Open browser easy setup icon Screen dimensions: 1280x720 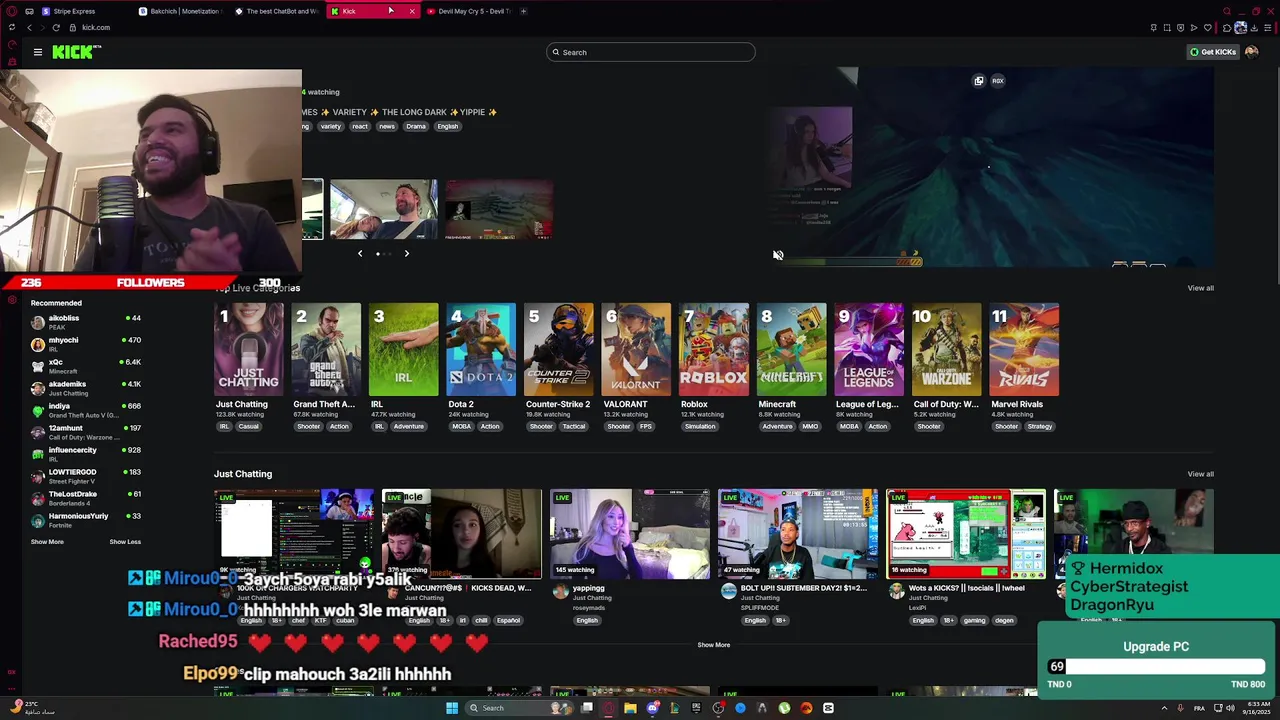[x=1267, y=28]
